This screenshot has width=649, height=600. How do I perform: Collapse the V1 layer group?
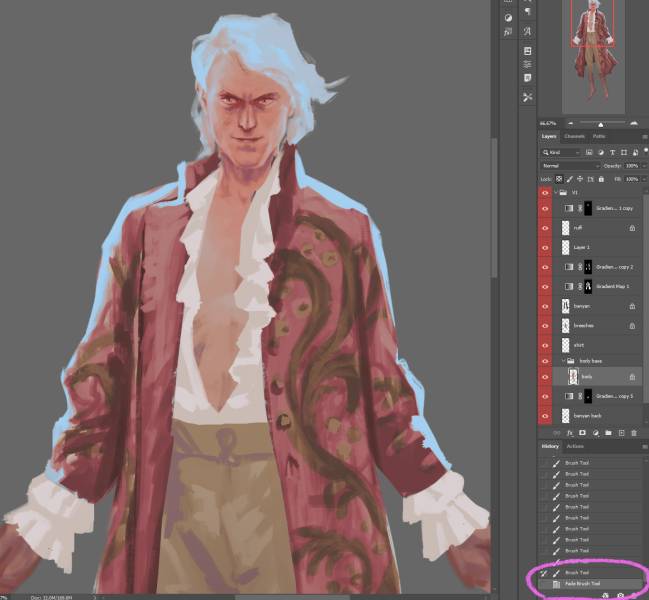(556, 190)
